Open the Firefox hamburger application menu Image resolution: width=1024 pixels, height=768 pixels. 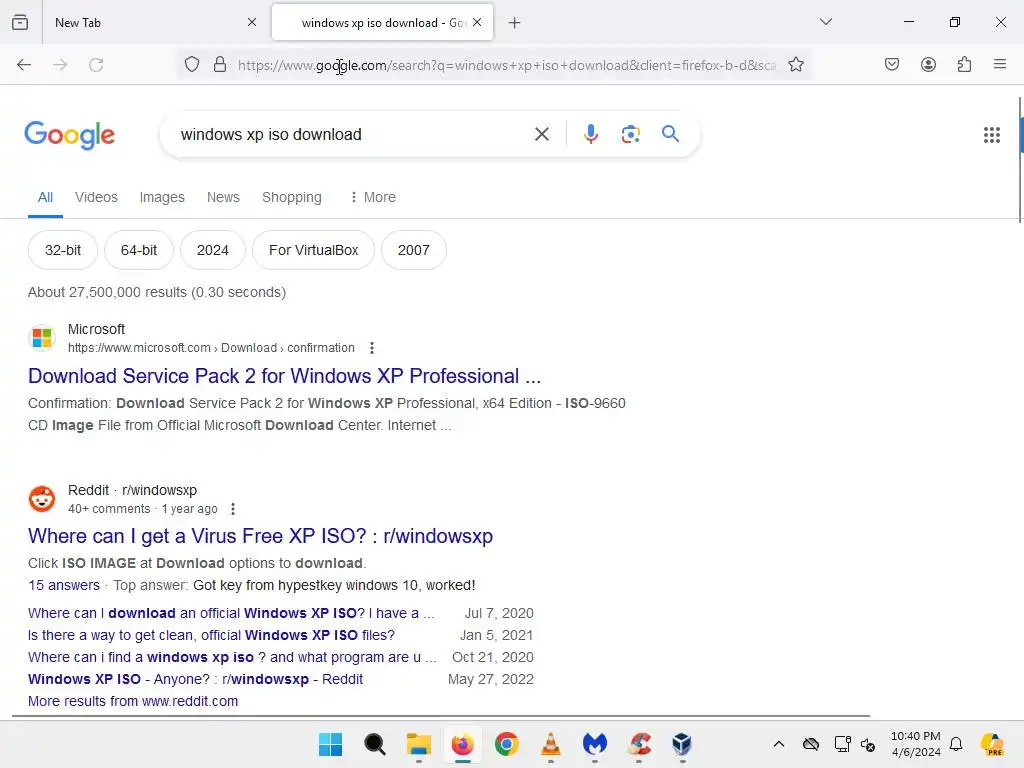[1000, 64]
